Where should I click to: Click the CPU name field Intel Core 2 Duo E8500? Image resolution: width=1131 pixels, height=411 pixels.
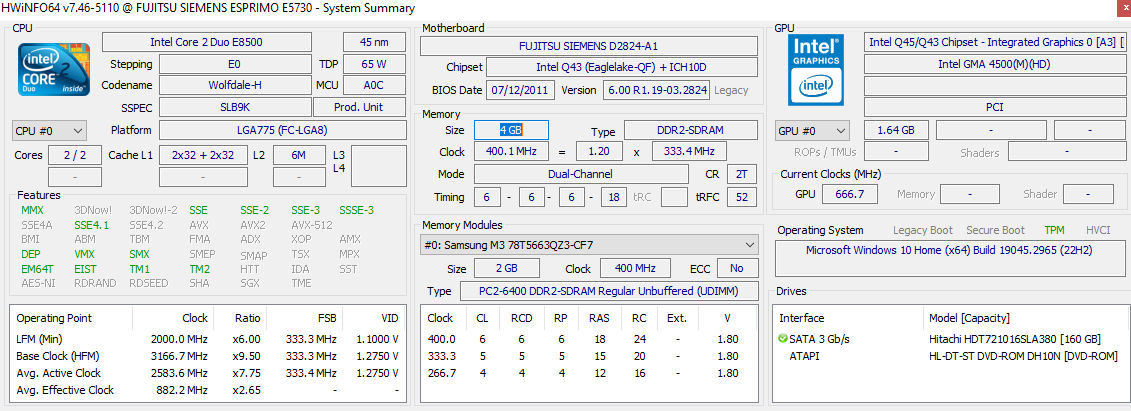click(206, 42)
